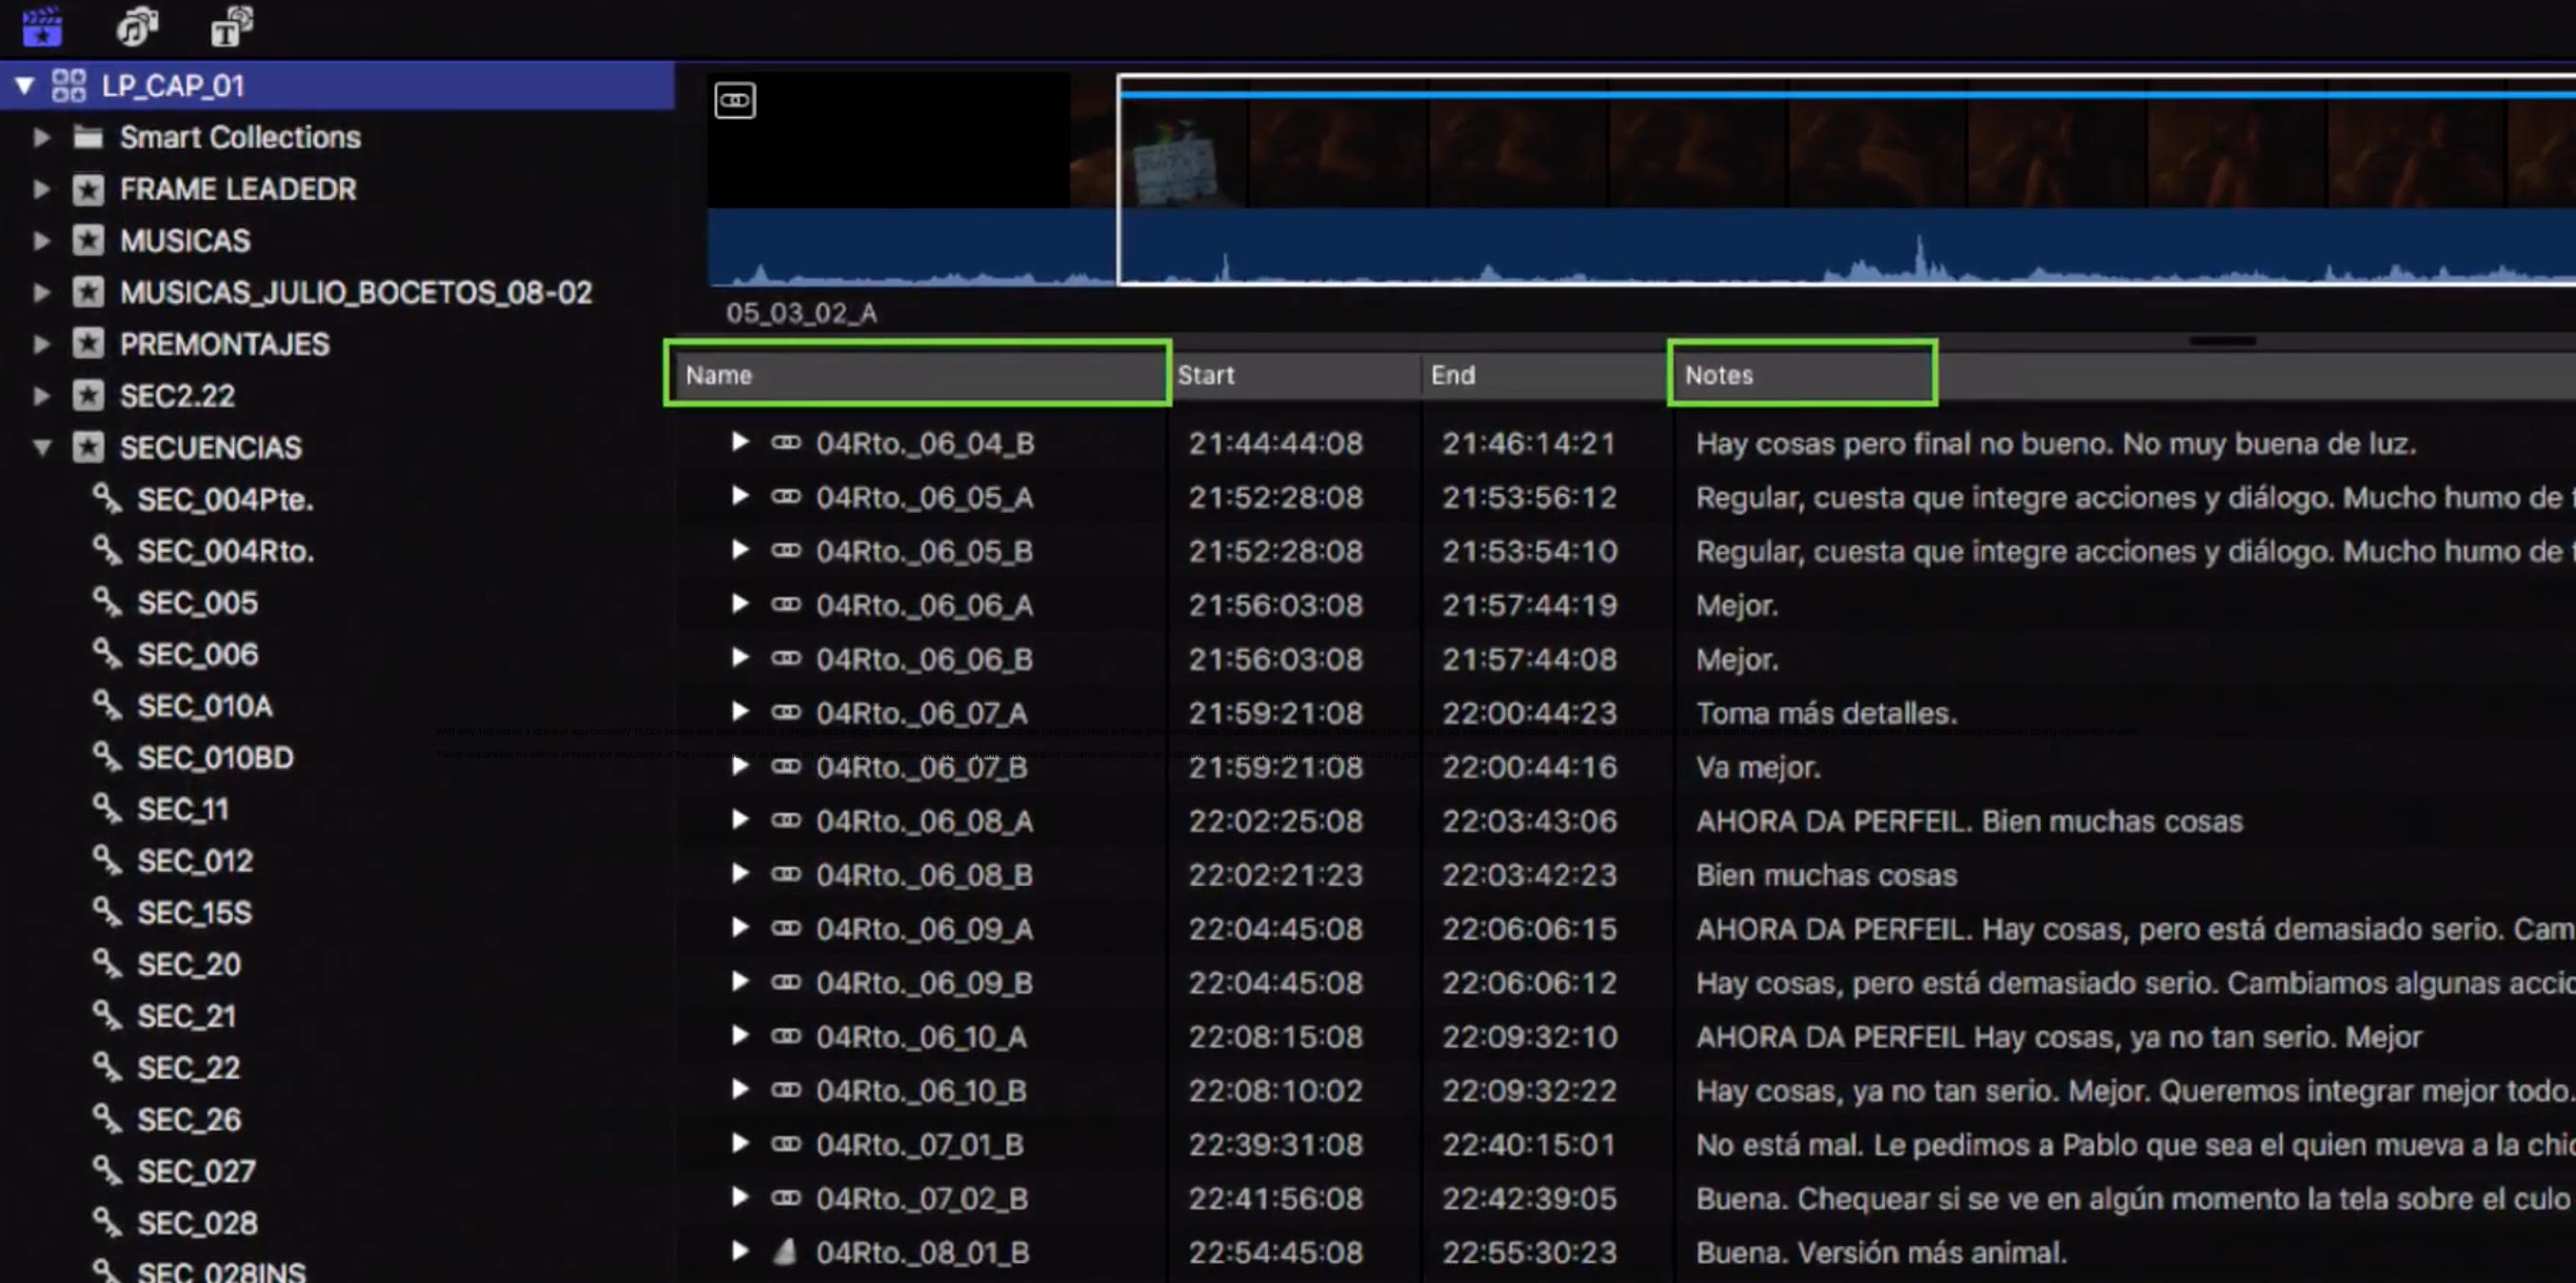Expand the SEC2.22 event
Image resolution: width=2576 pixels, height=1283 pixels.
coord(41,396)
